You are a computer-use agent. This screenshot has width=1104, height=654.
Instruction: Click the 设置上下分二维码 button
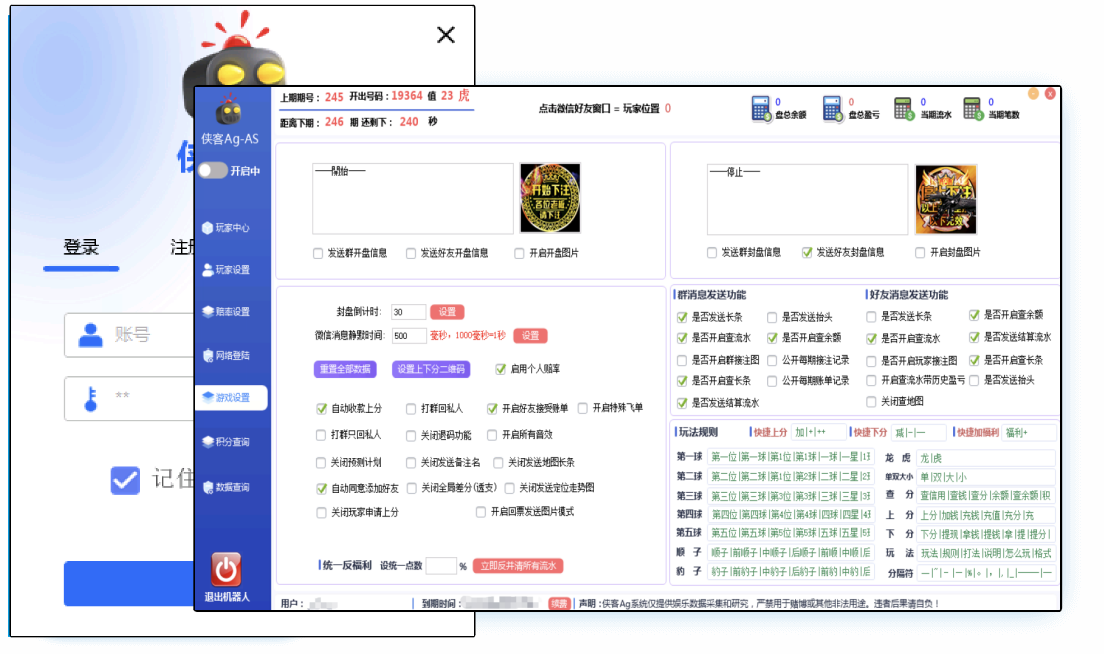click(430, 369)
